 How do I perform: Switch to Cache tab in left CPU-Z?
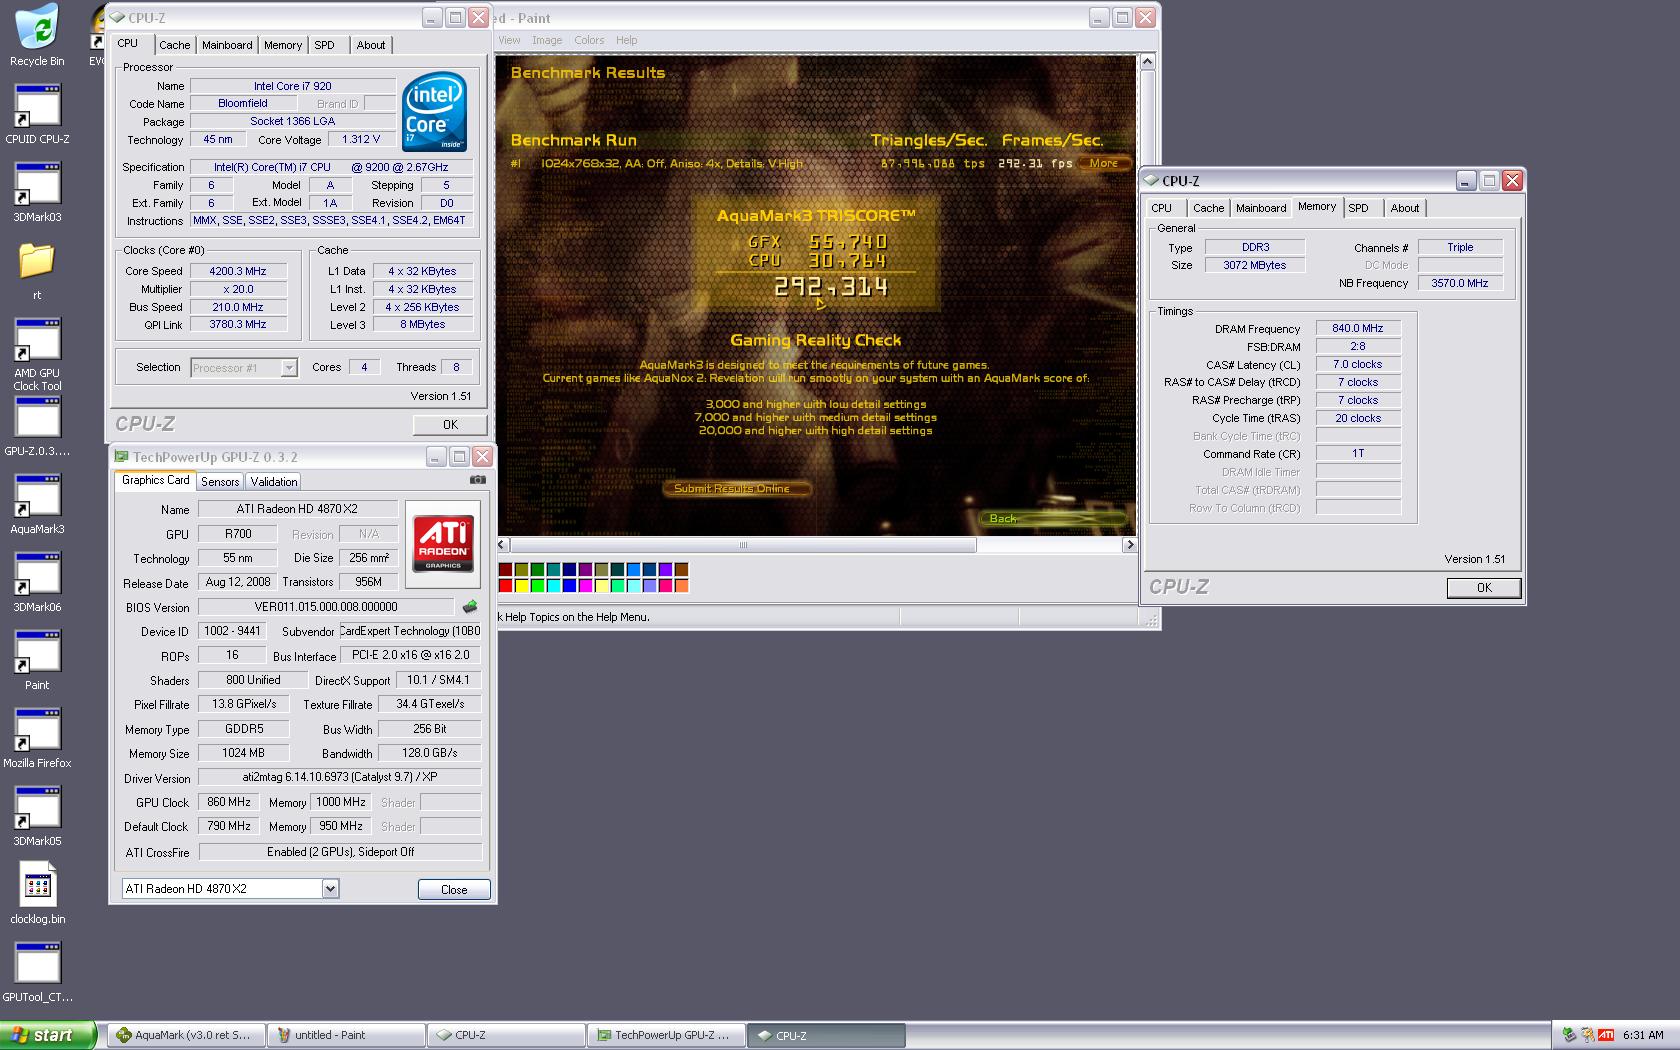(x=174, y=45)
